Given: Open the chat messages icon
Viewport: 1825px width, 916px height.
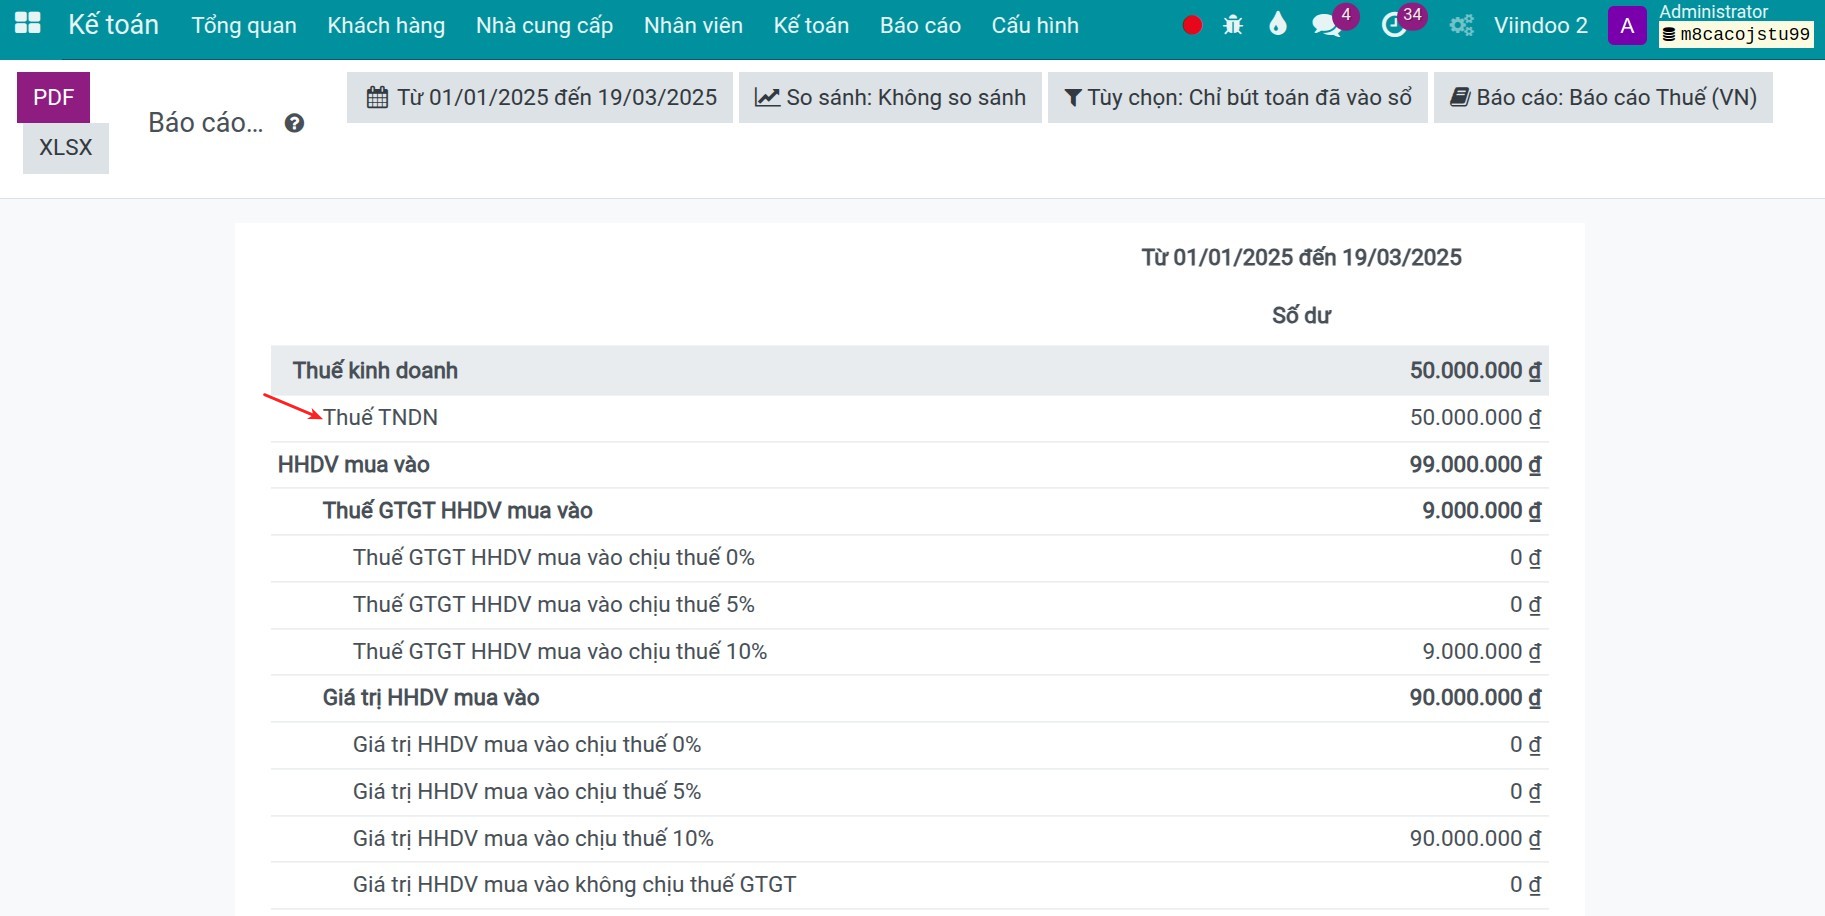Looking at the screenshot, I should 1326,26.
